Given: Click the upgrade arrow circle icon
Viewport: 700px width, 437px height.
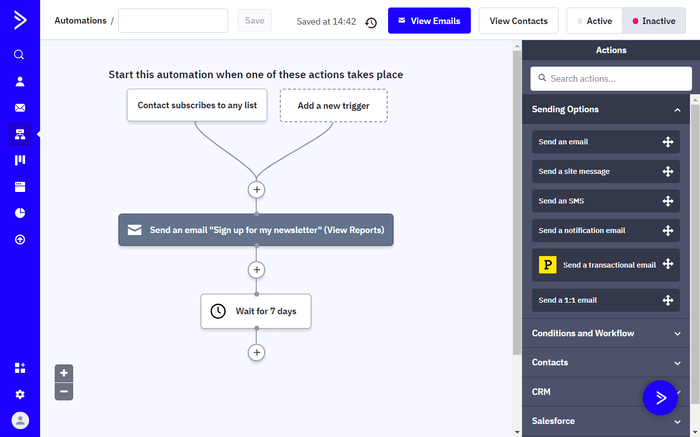Looking at the screenshot, I should pos(20,240).
